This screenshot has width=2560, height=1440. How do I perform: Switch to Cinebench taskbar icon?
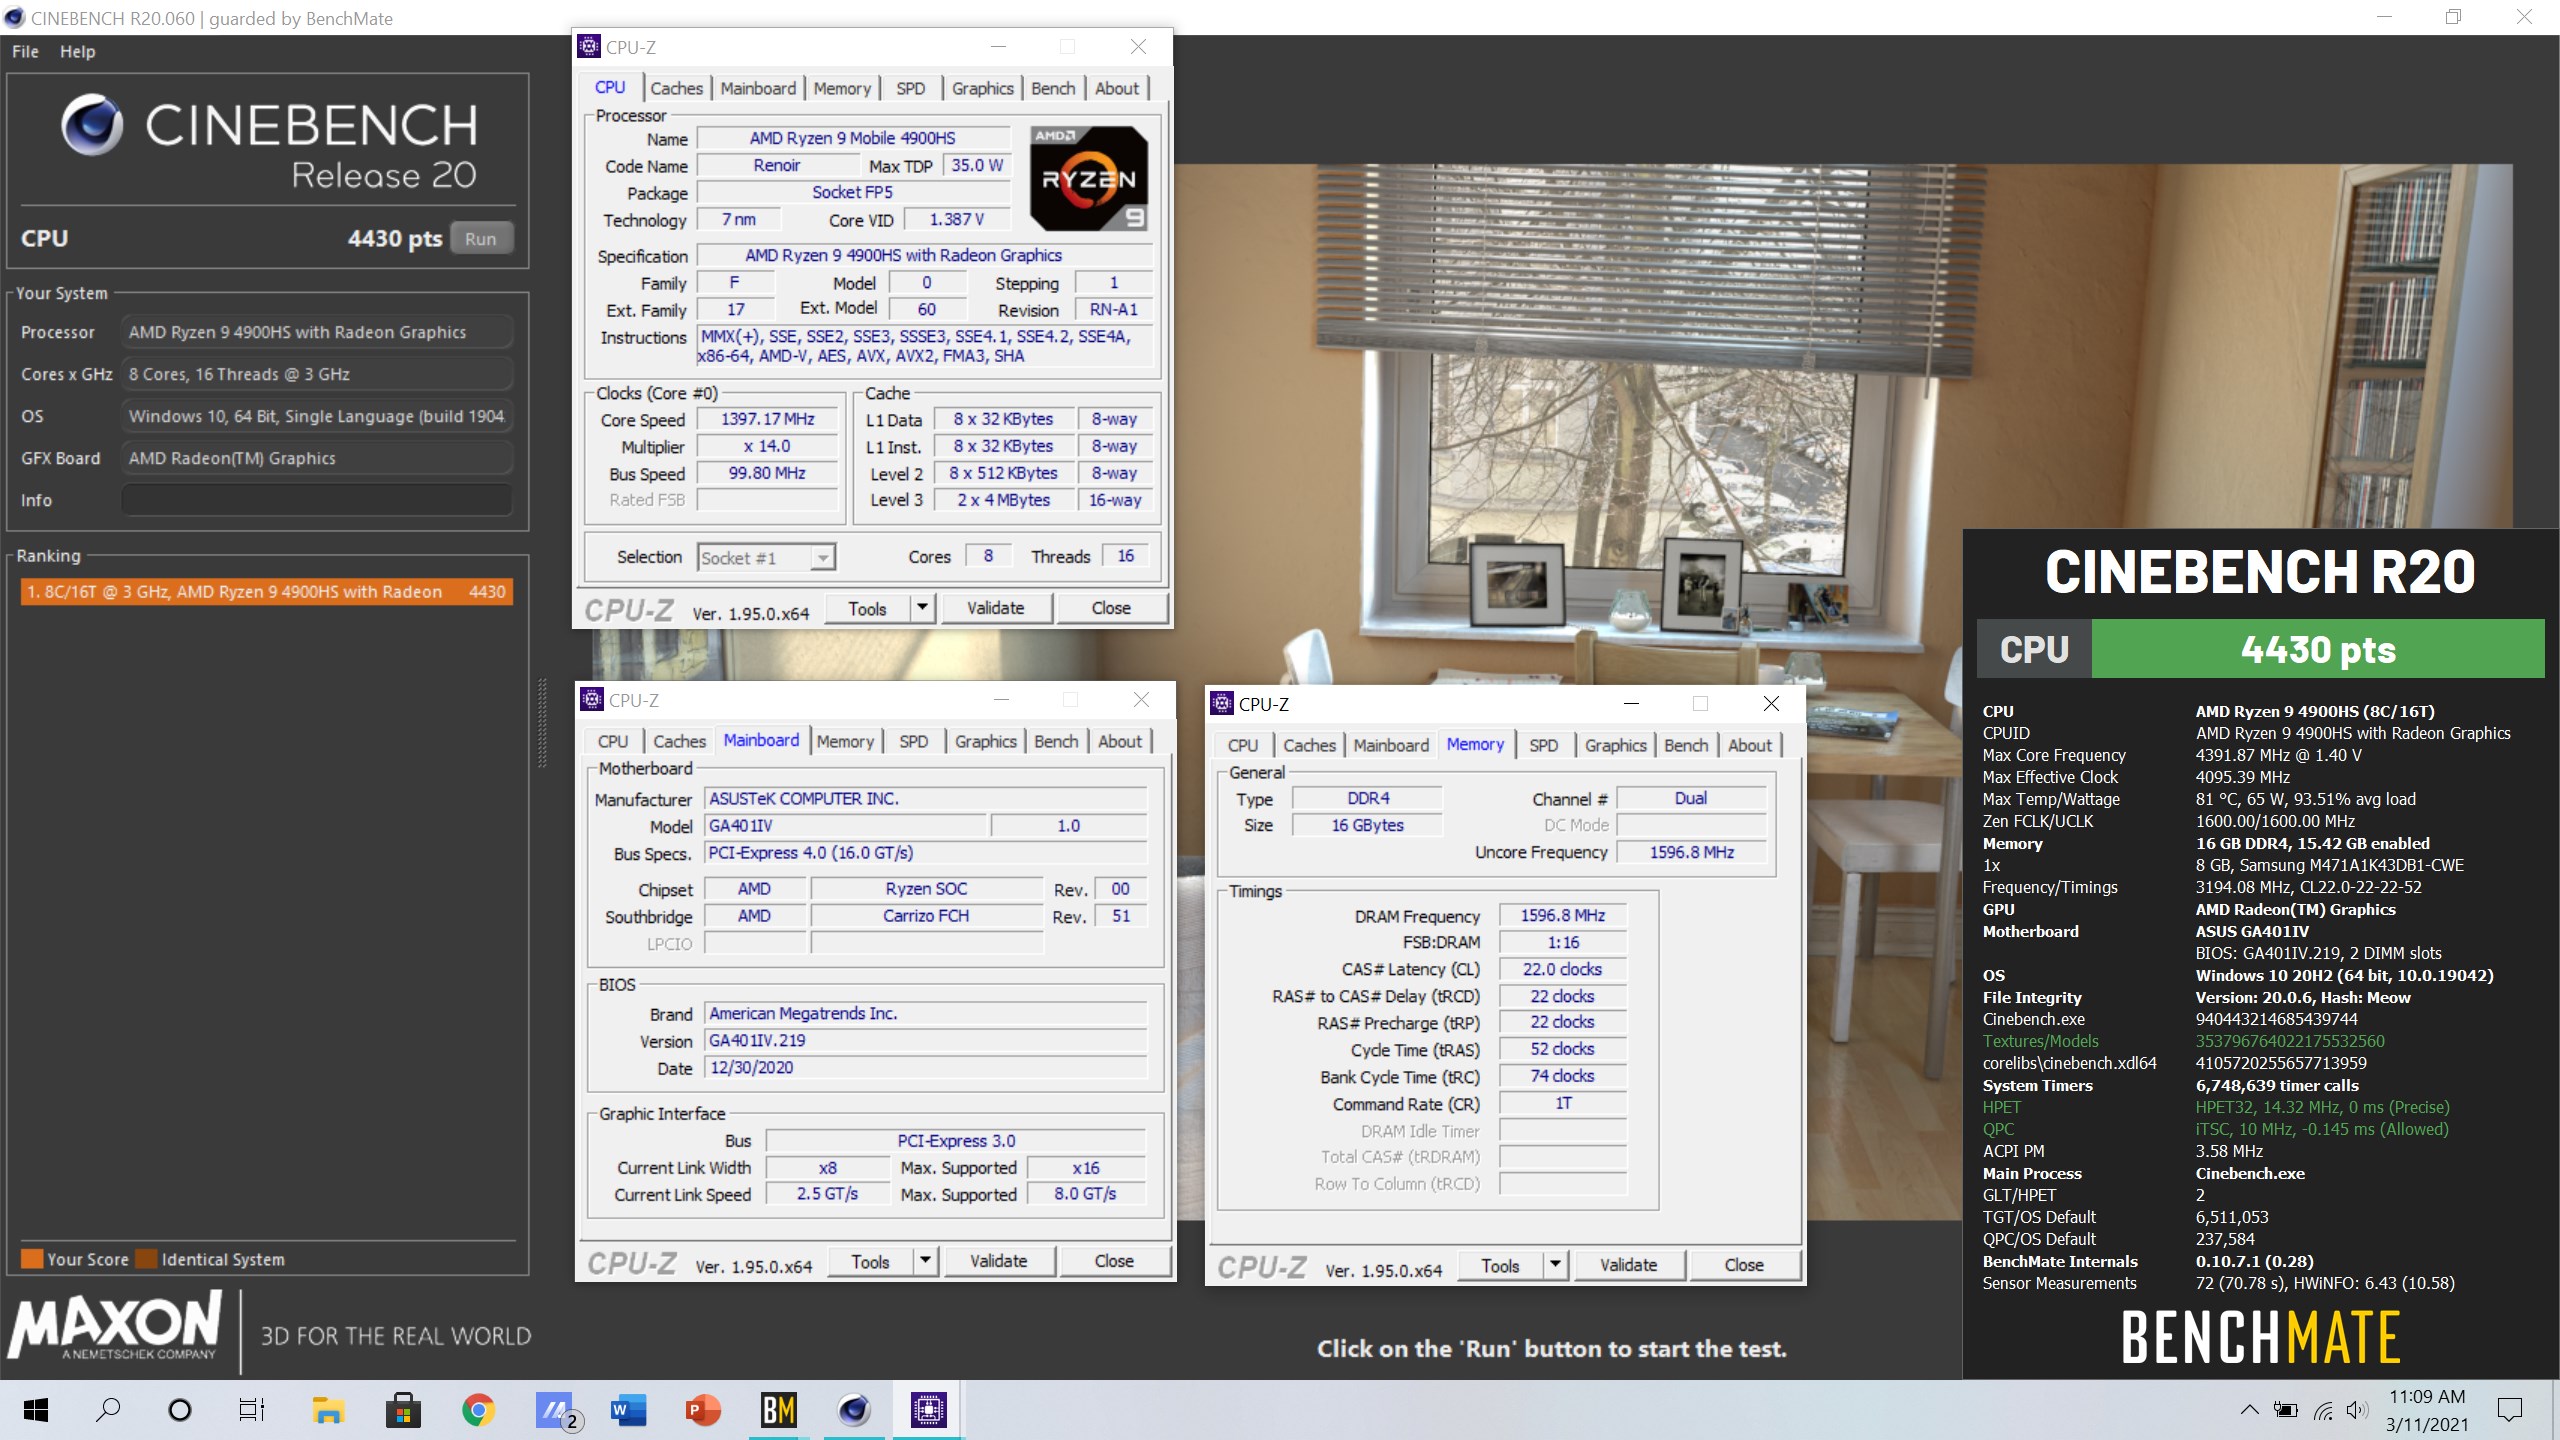point(853,1410)
